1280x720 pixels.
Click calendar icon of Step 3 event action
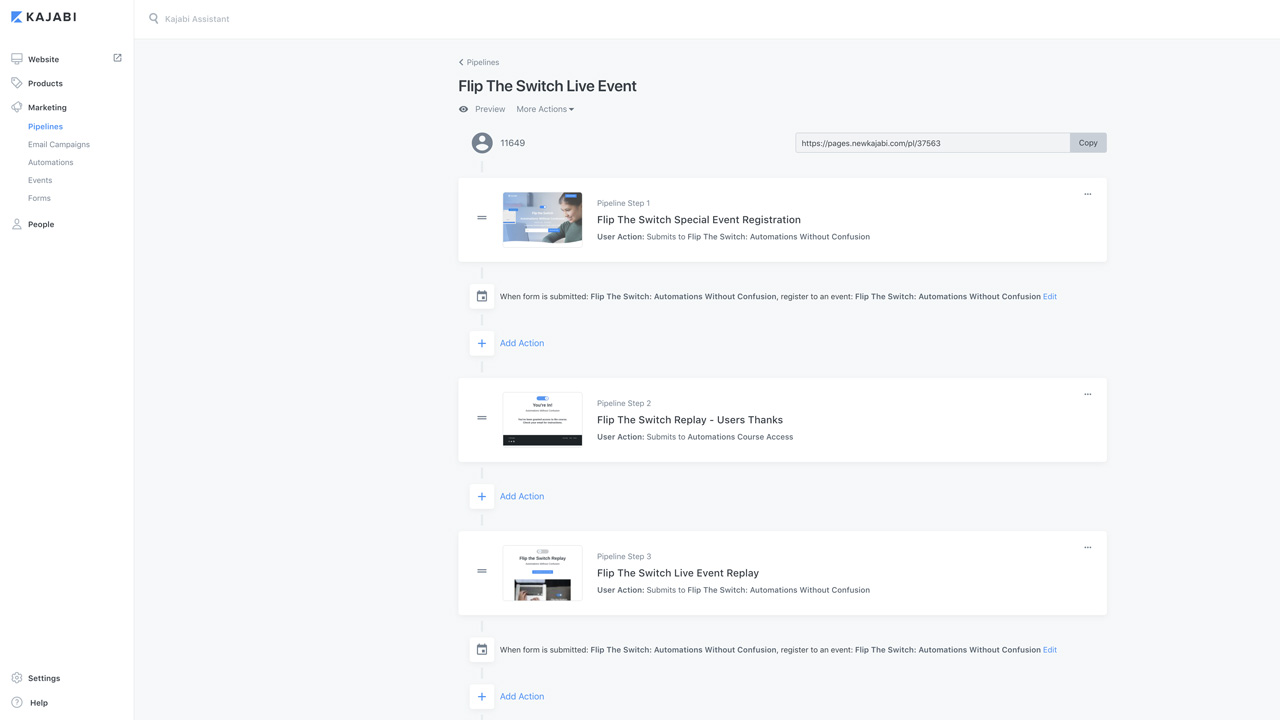coord(482,649)
